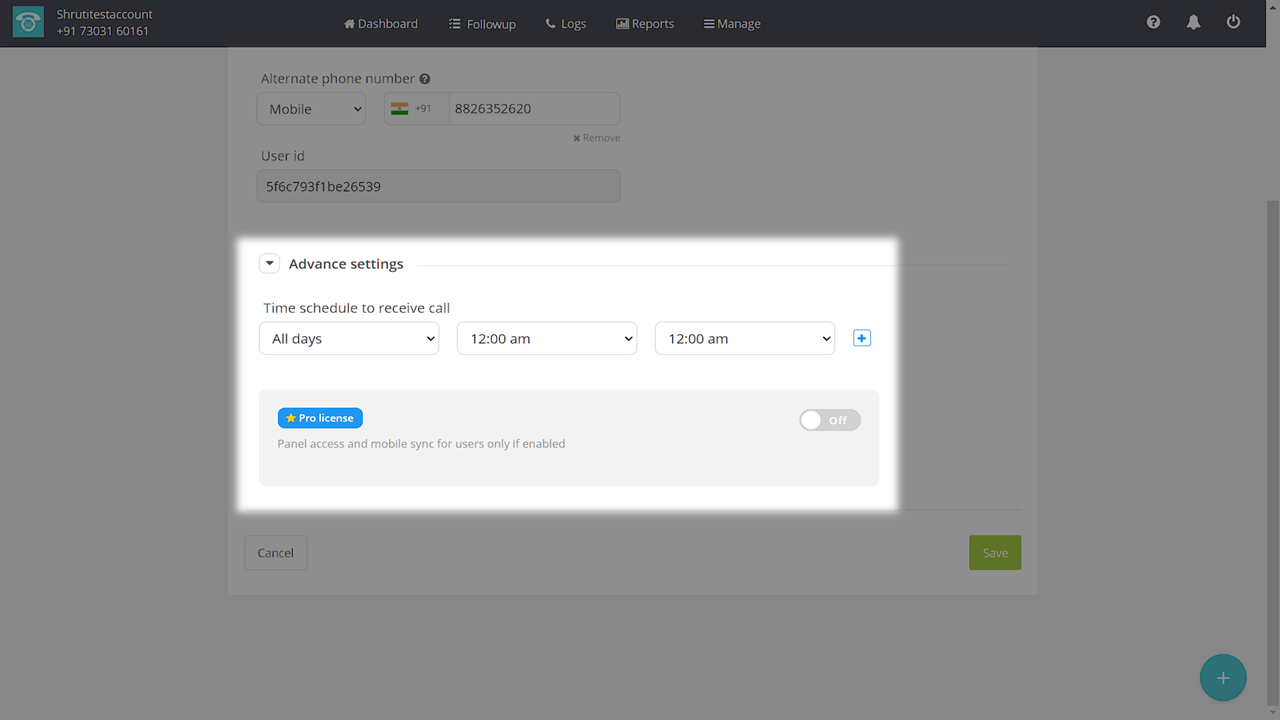
Task: Open notifications bell icon
Action: pos(1193,22)
